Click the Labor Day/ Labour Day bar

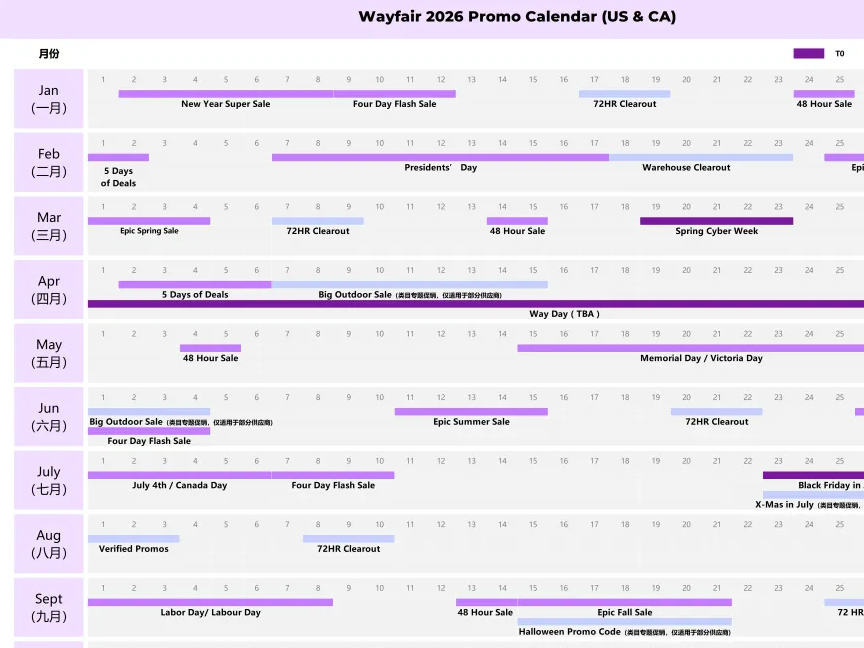pyautogui.click(x=210, y=602)
